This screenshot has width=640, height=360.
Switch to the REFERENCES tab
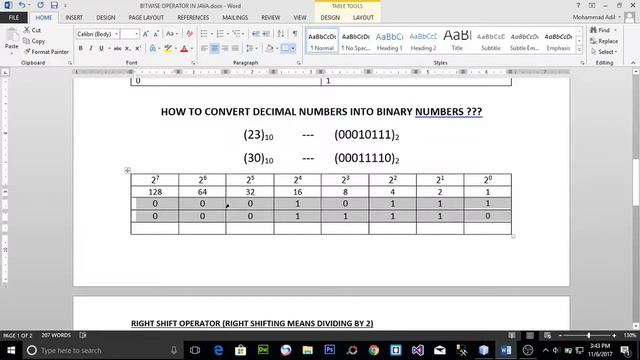[x=193, y=18]
